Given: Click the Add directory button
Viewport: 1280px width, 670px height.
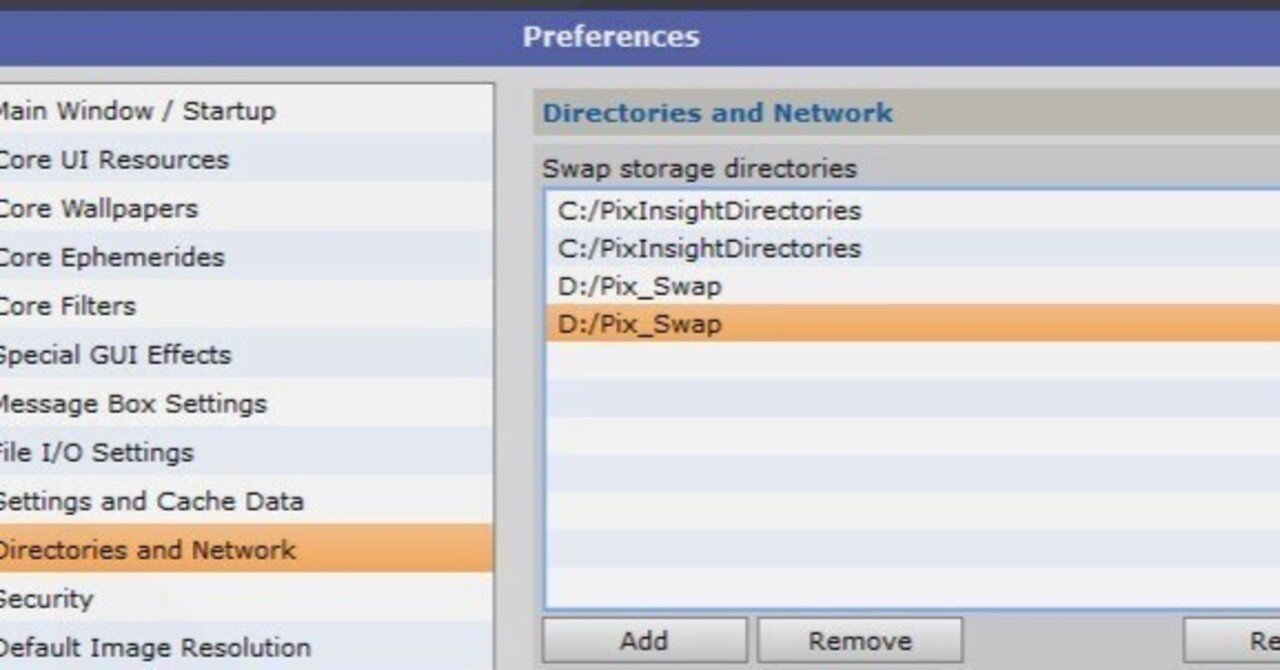Looking at the screenshot, I should point(644,641).
